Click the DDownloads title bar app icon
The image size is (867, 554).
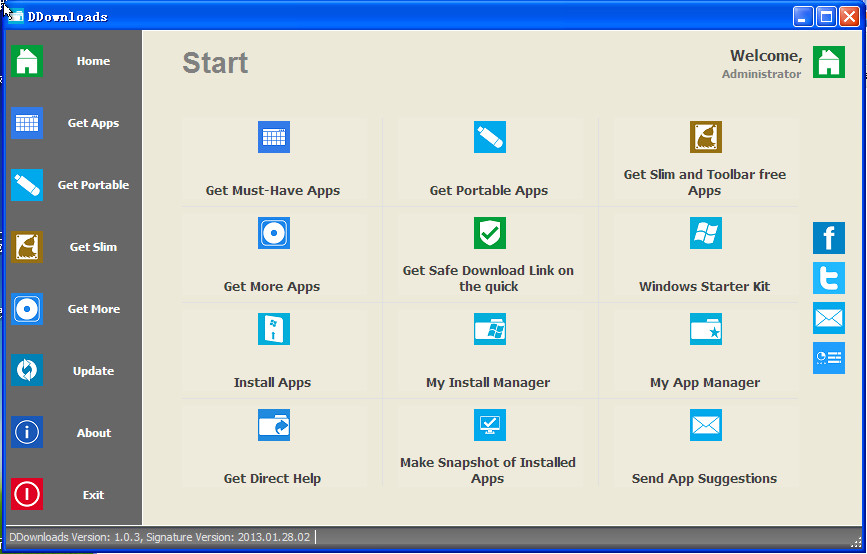click(15, 16)
